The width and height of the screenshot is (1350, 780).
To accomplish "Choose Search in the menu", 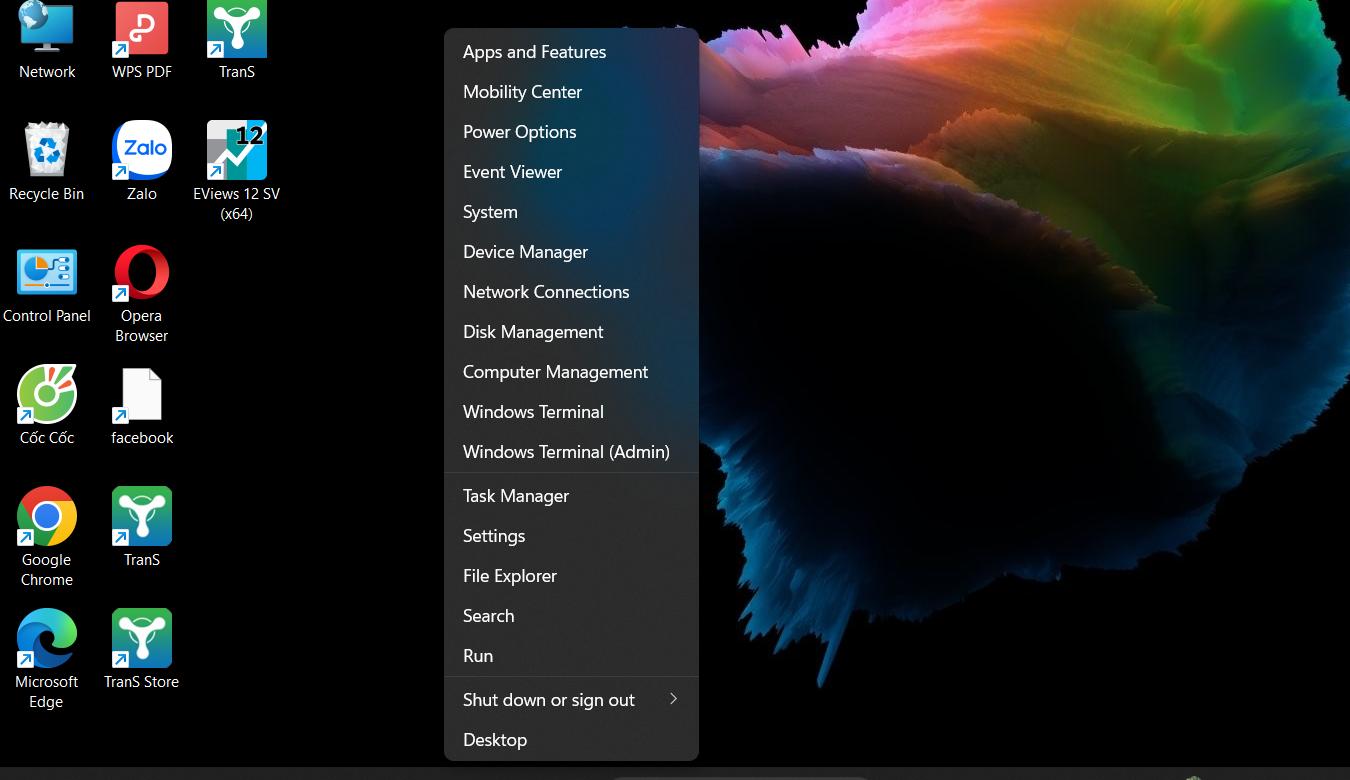I will pyautogui.click(x=571, y=616).
